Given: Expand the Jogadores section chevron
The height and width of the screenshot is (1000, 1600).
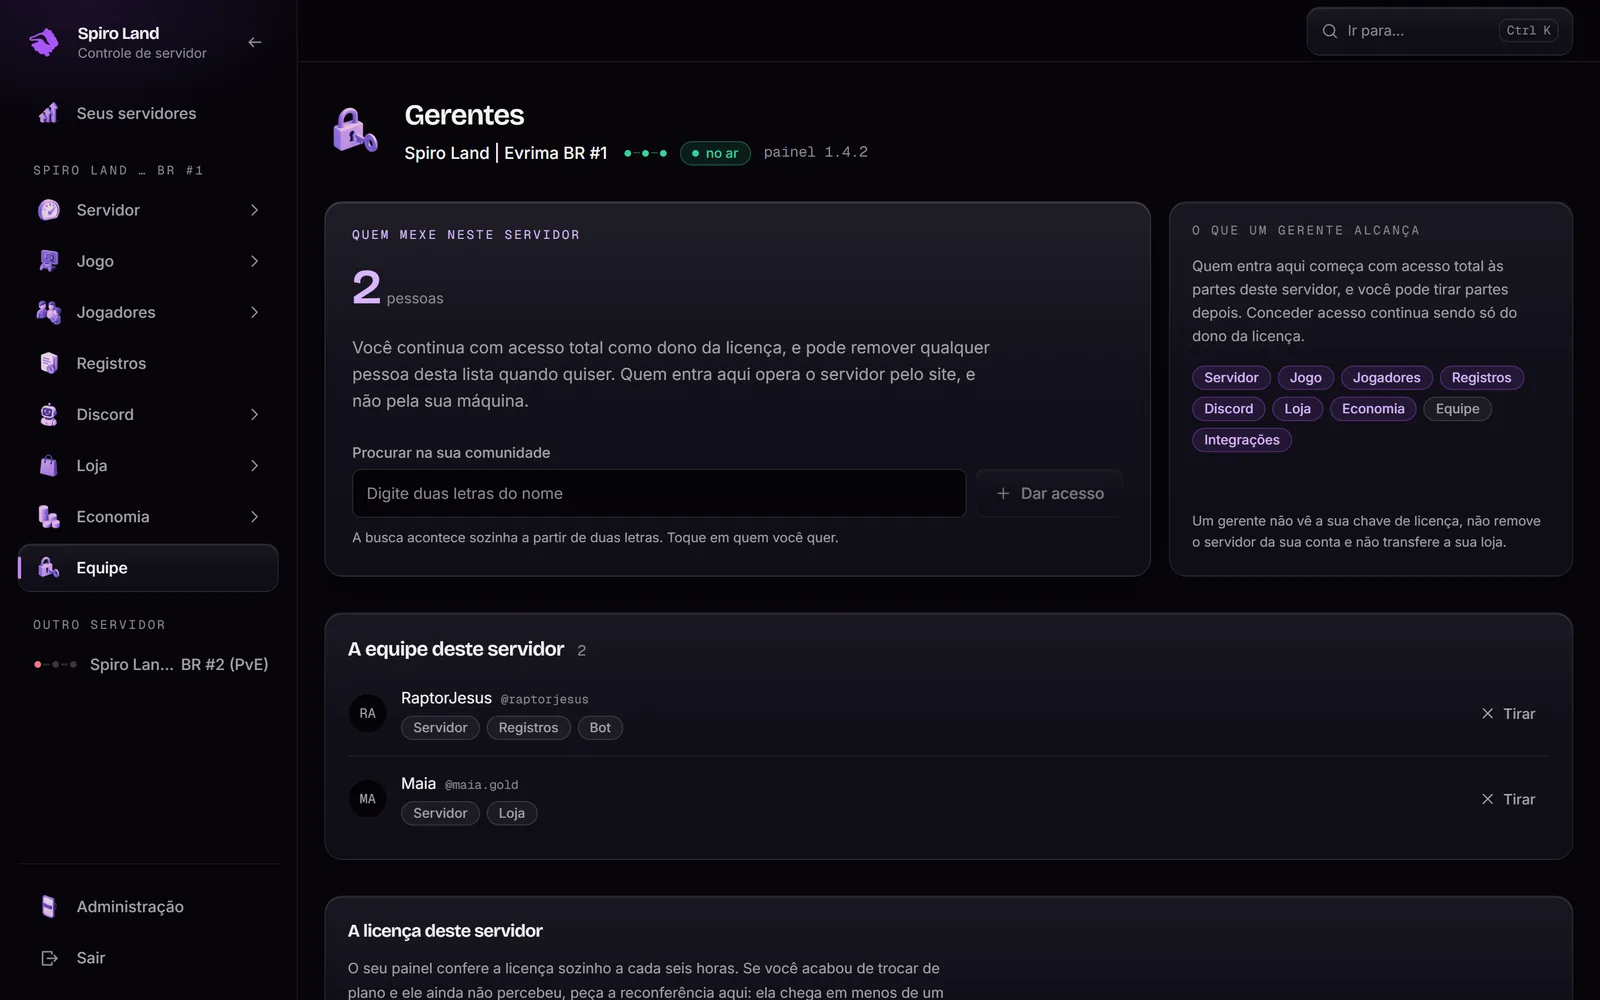Looking at the screenshot, I should [254, 312].
